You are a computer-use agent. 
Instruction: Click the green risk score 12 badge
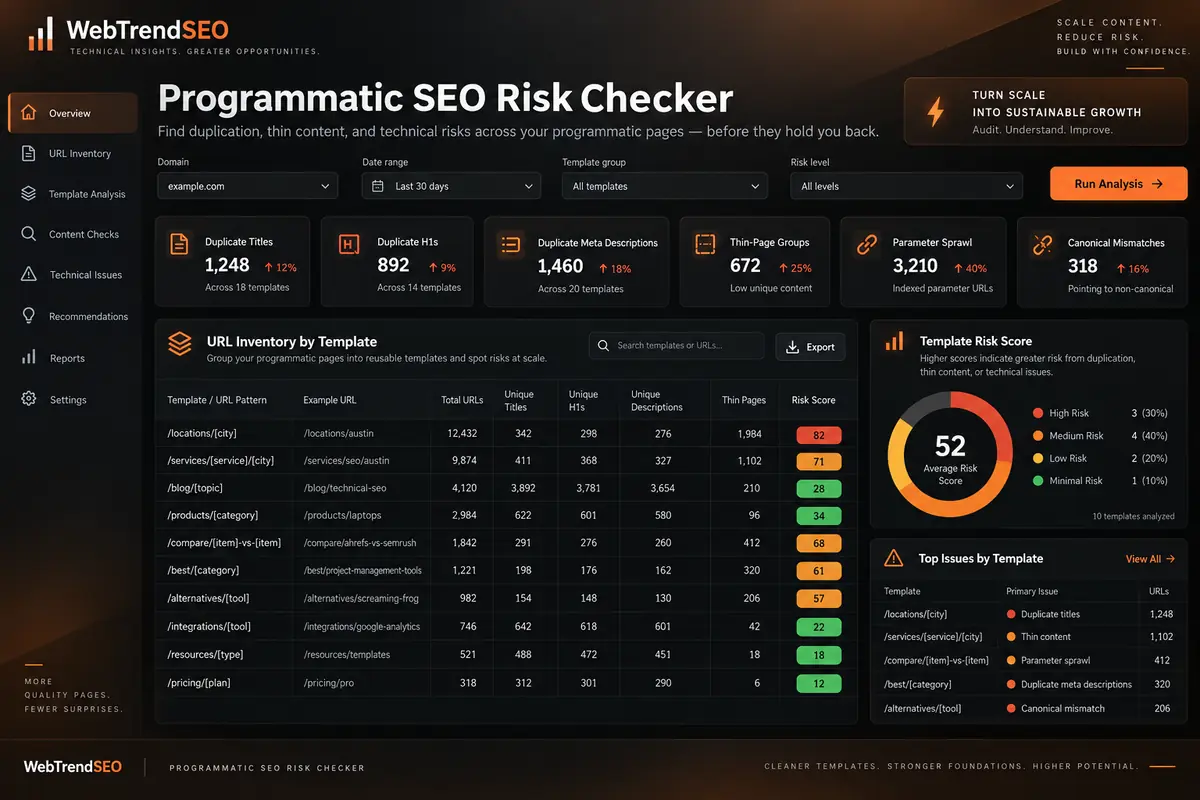coord(819,684)
